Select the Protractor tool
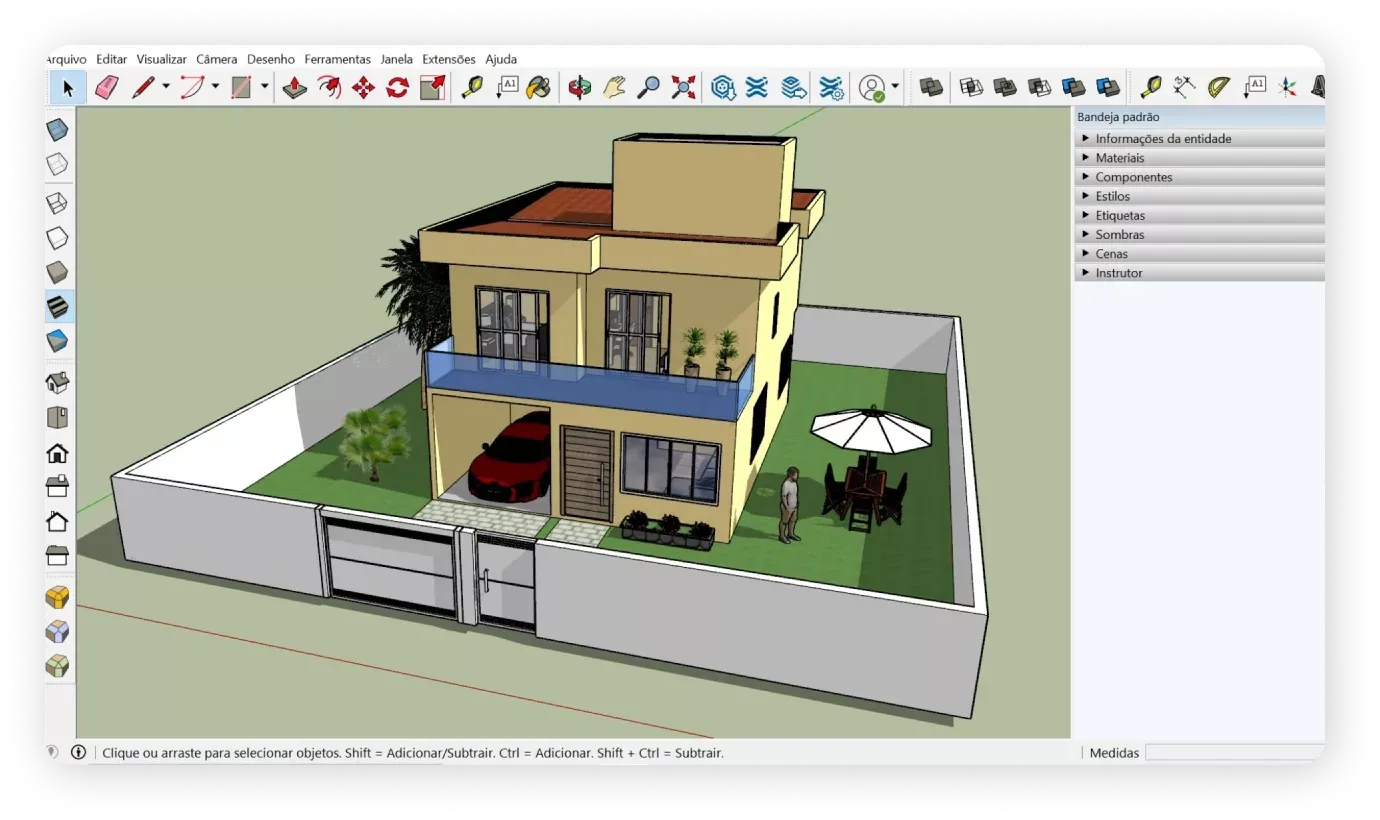The height and width of the screenshot is (820, 1380). (1218, 88)
